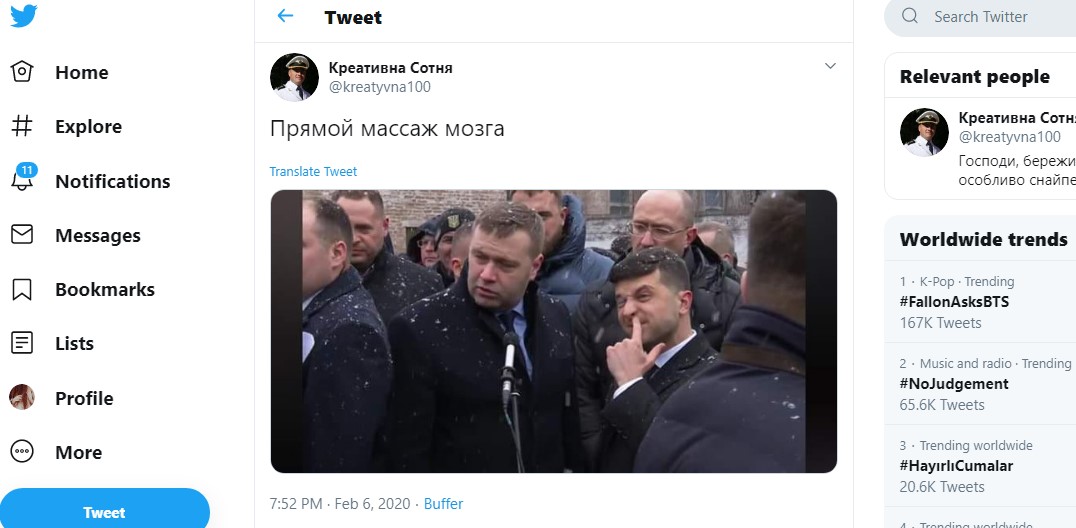The image size is (1076, 528).
Task: Click the Translate Tweet link
Action: [x=313, y=172]
